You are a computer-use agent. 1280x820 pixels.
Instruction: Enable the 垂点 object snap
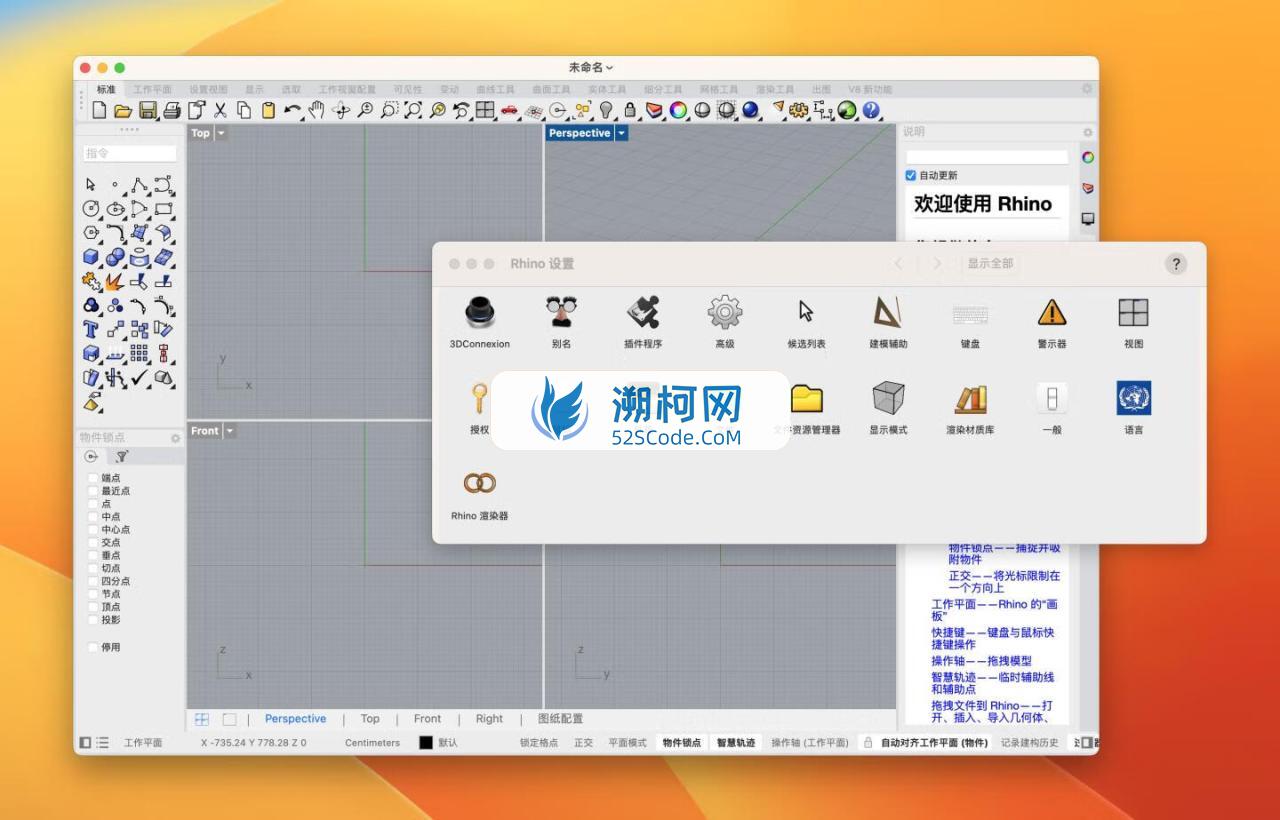point(93,555)
